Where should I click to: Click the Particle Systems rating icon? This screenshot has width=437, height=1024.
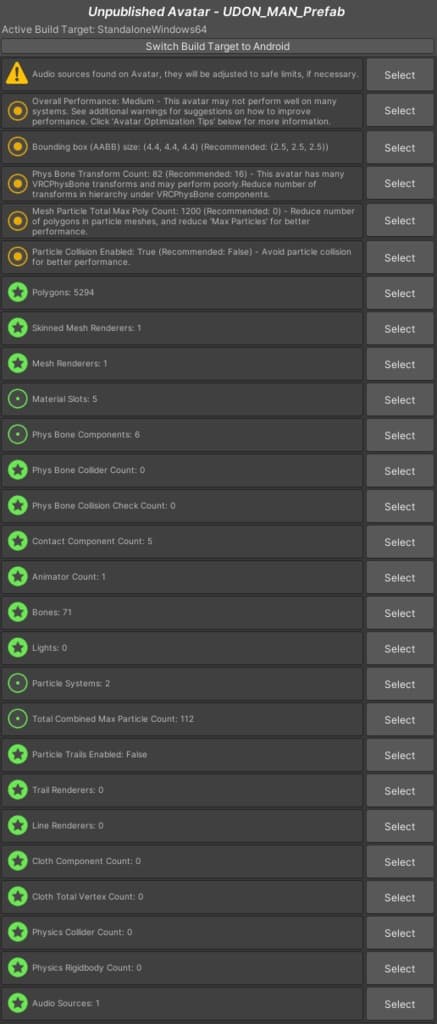[17, 683]
